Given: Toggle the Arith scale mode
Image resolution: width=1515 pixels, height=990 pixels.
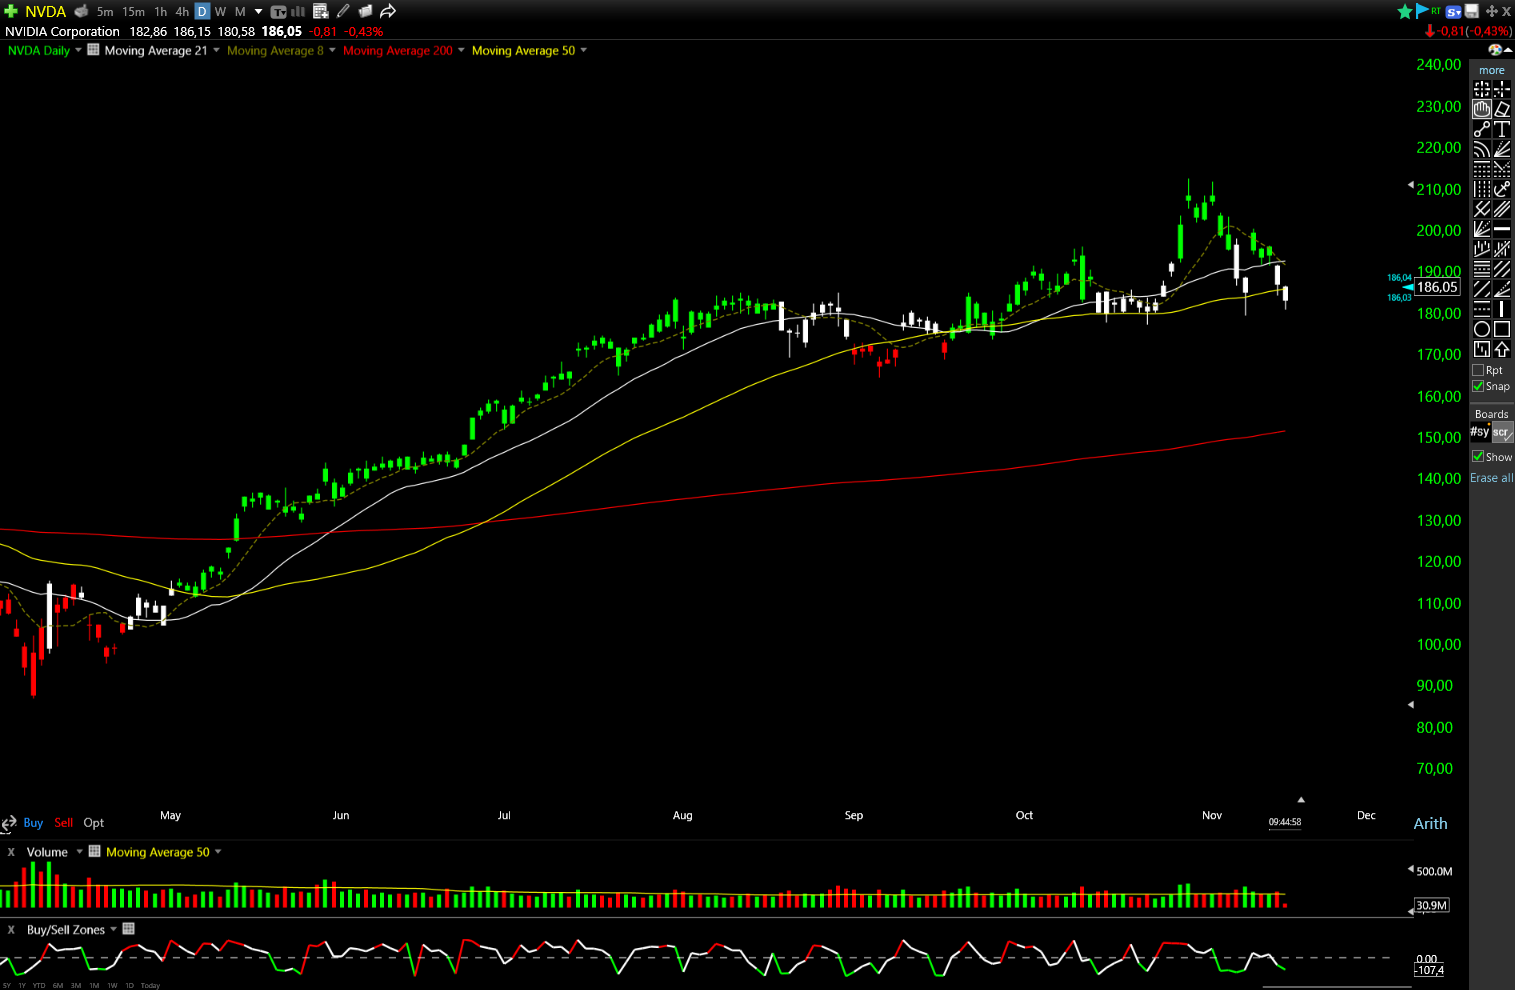Looking at the screenshot, I should point(1430,824).
